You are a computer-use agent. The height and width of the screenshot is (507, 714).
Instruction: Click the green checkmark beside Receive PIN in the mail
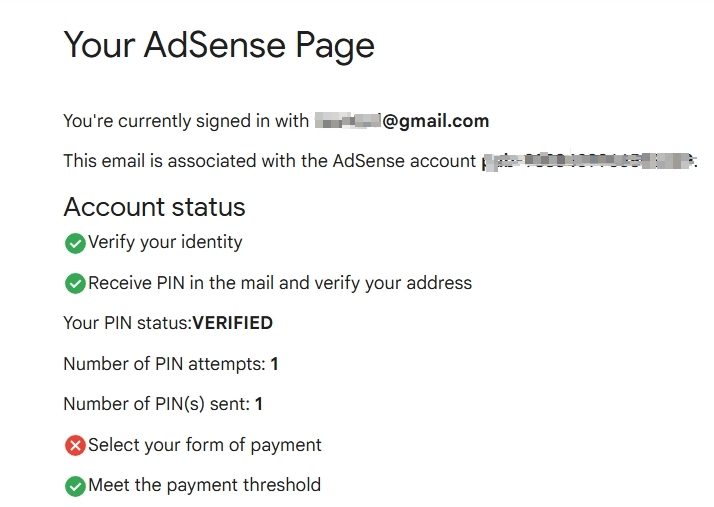75,284
